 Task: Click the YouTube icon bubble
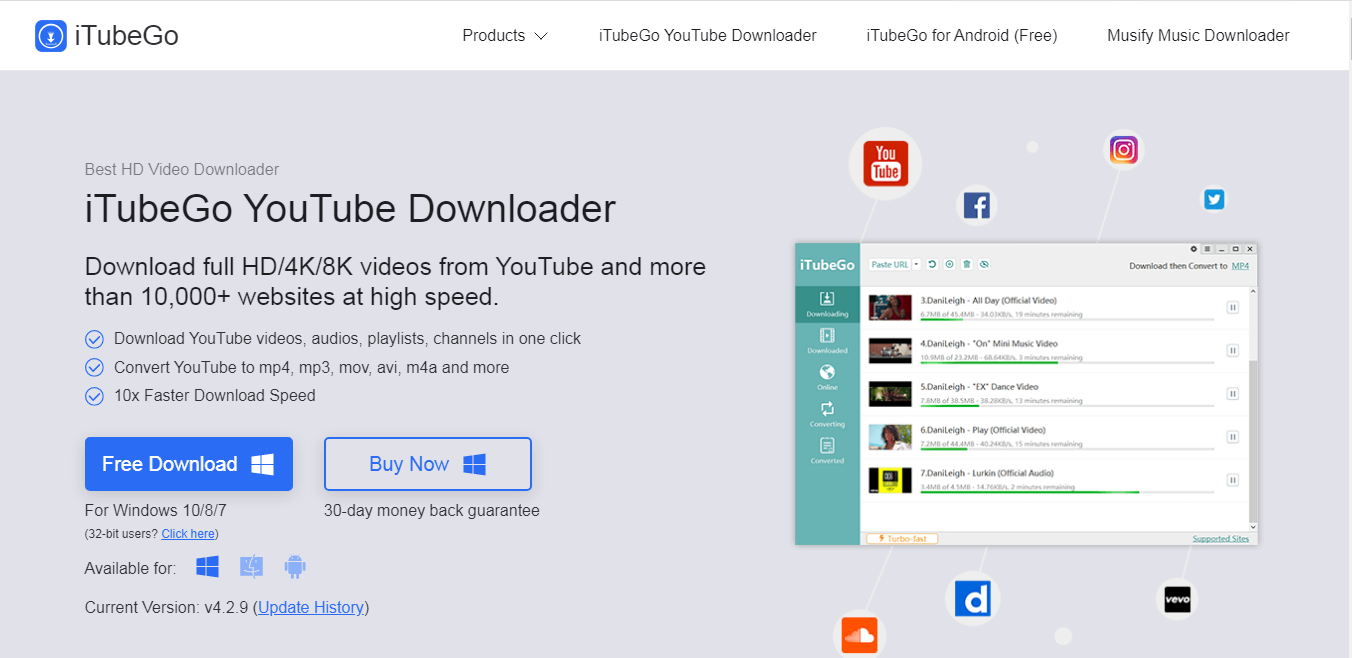[x=885, y=163]
